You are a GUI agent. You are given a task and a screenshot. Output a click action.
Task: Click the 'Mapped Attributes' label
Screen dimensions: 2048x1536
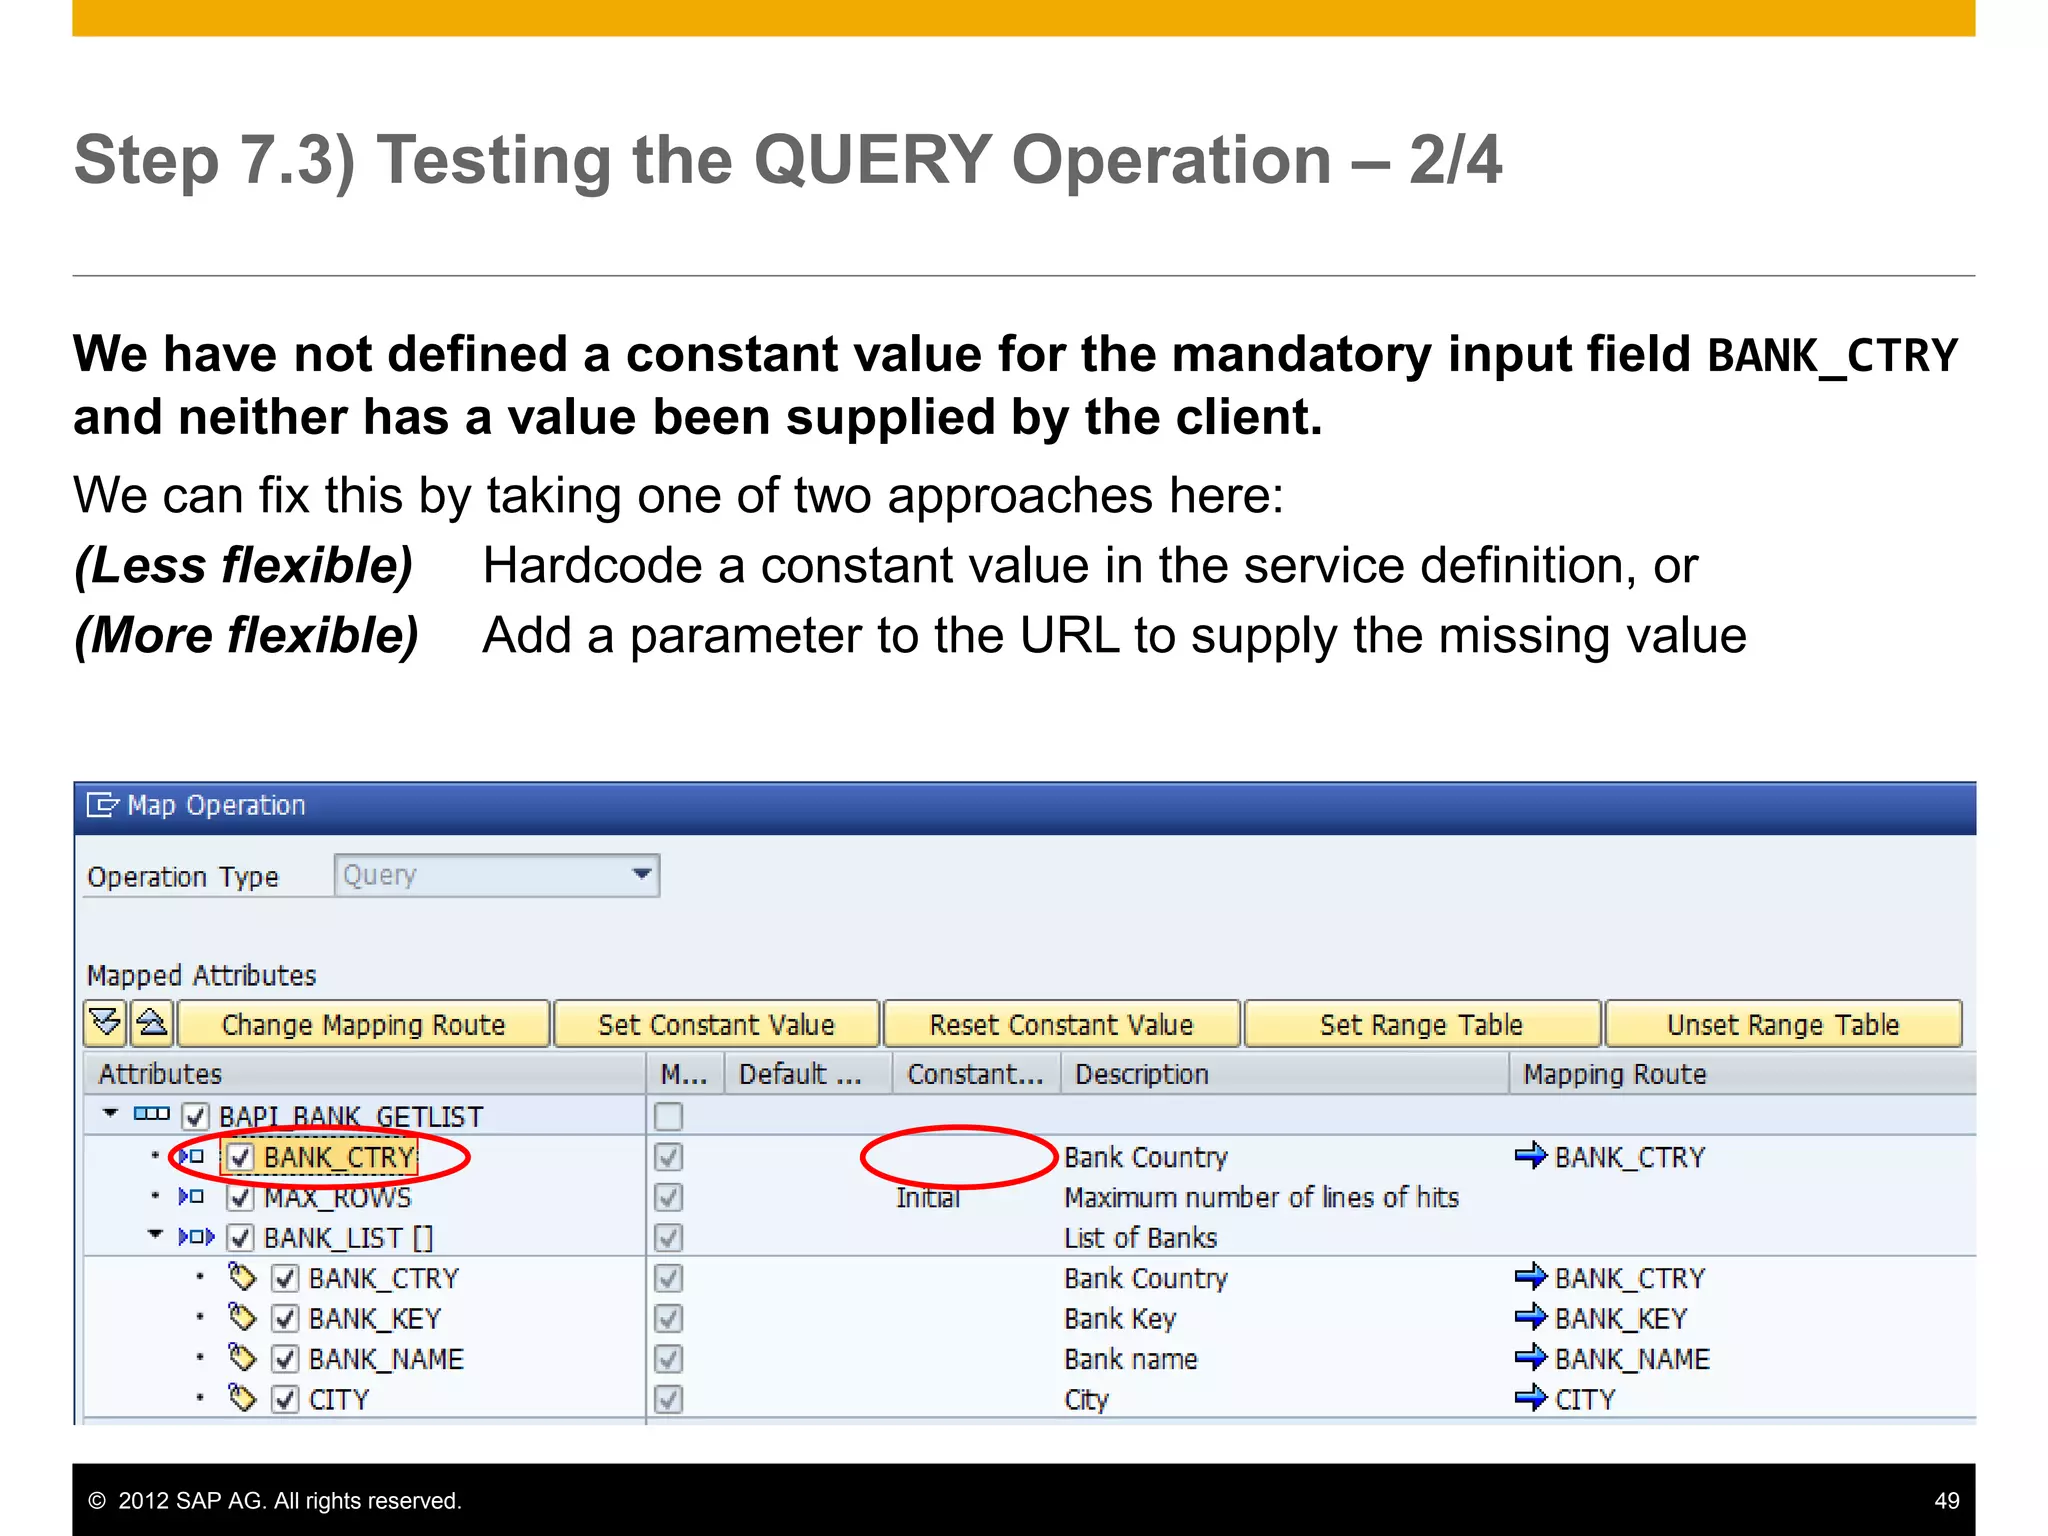click(201, 975)
